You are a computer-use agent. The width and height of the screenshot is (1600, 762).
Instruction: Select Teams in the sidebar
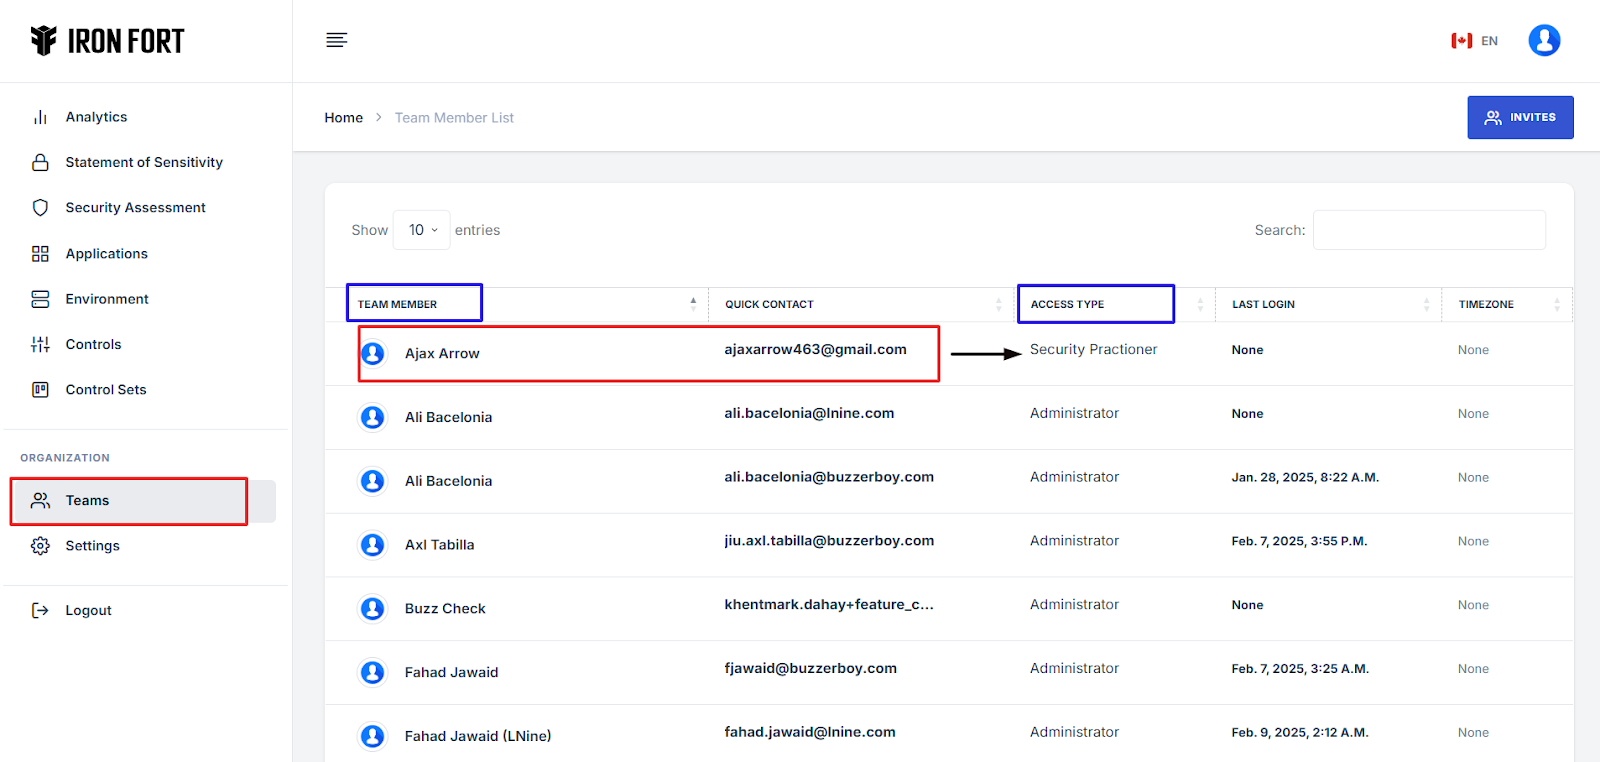[87, 500]
